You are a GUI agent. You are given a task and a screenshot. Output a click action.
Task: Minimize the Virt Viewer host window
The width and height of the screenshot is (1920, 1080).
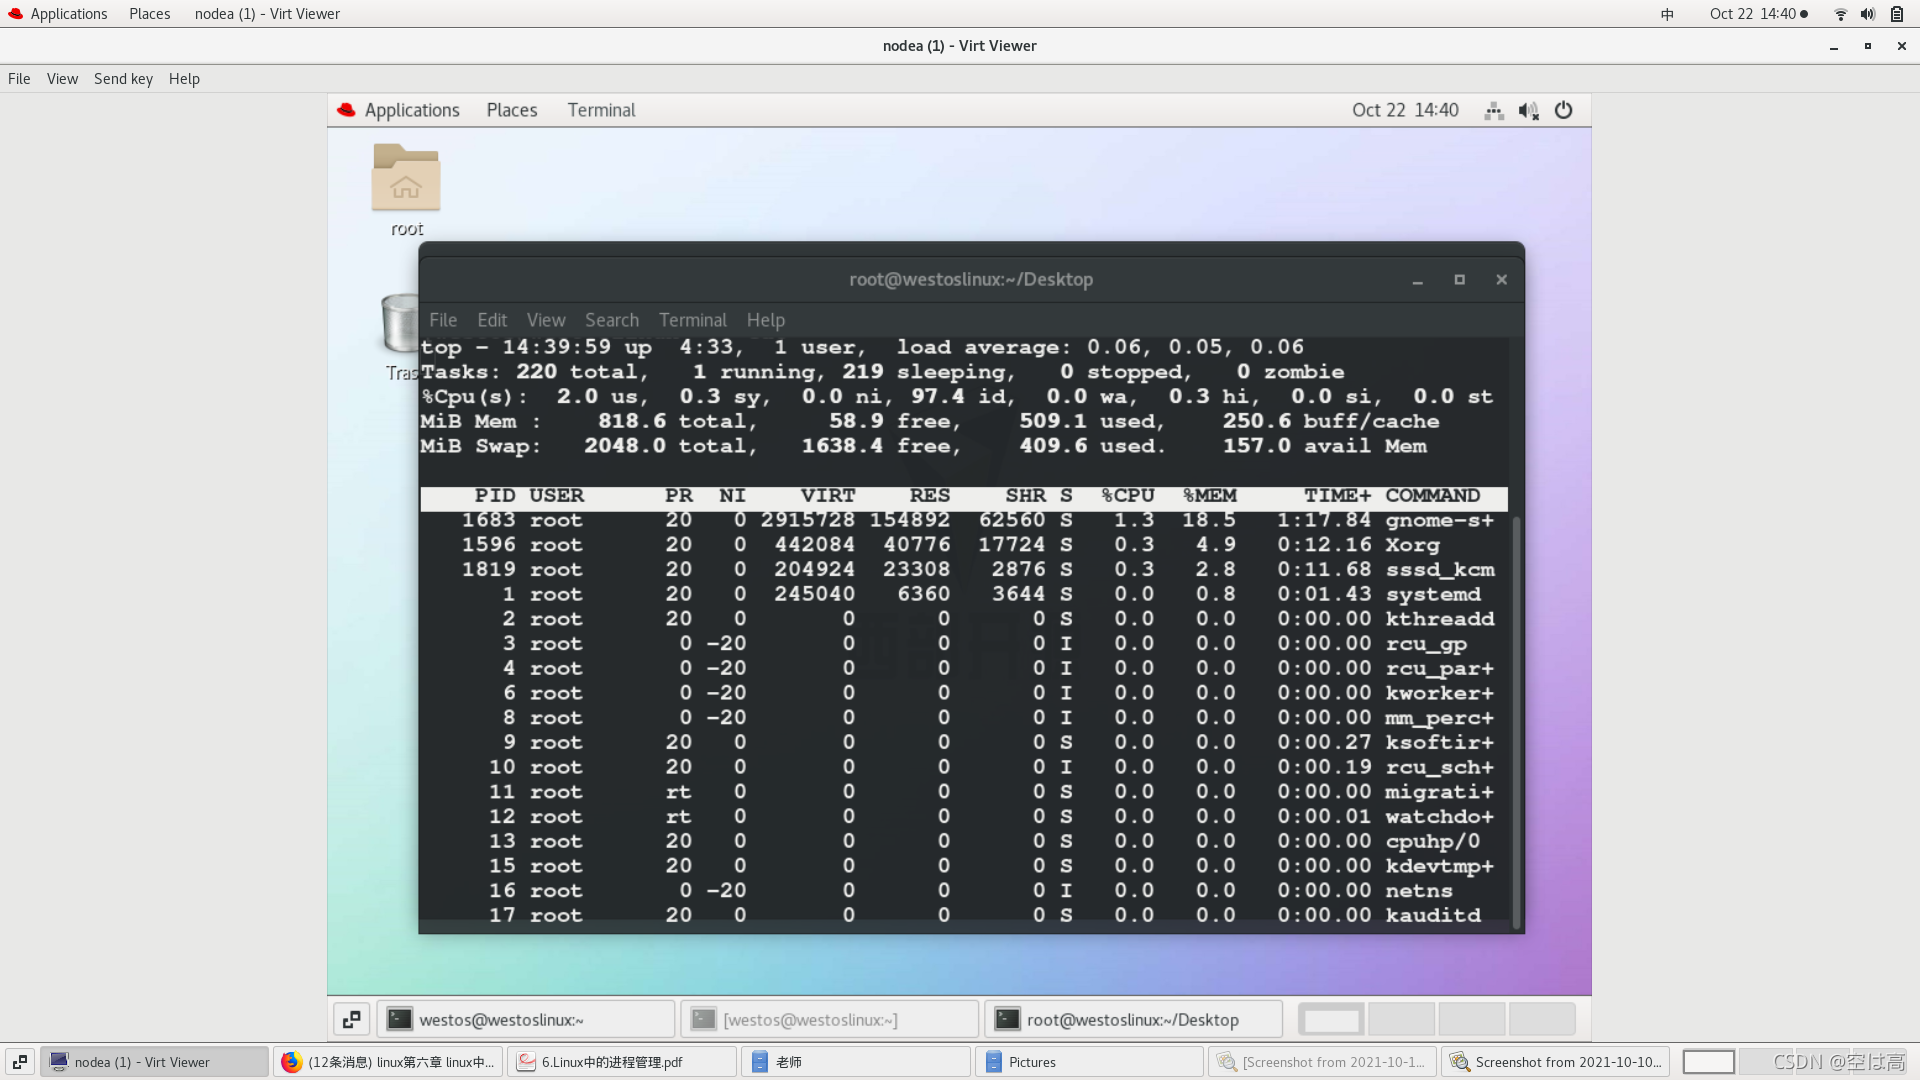pyautogui.click(x=1834, y=46)
